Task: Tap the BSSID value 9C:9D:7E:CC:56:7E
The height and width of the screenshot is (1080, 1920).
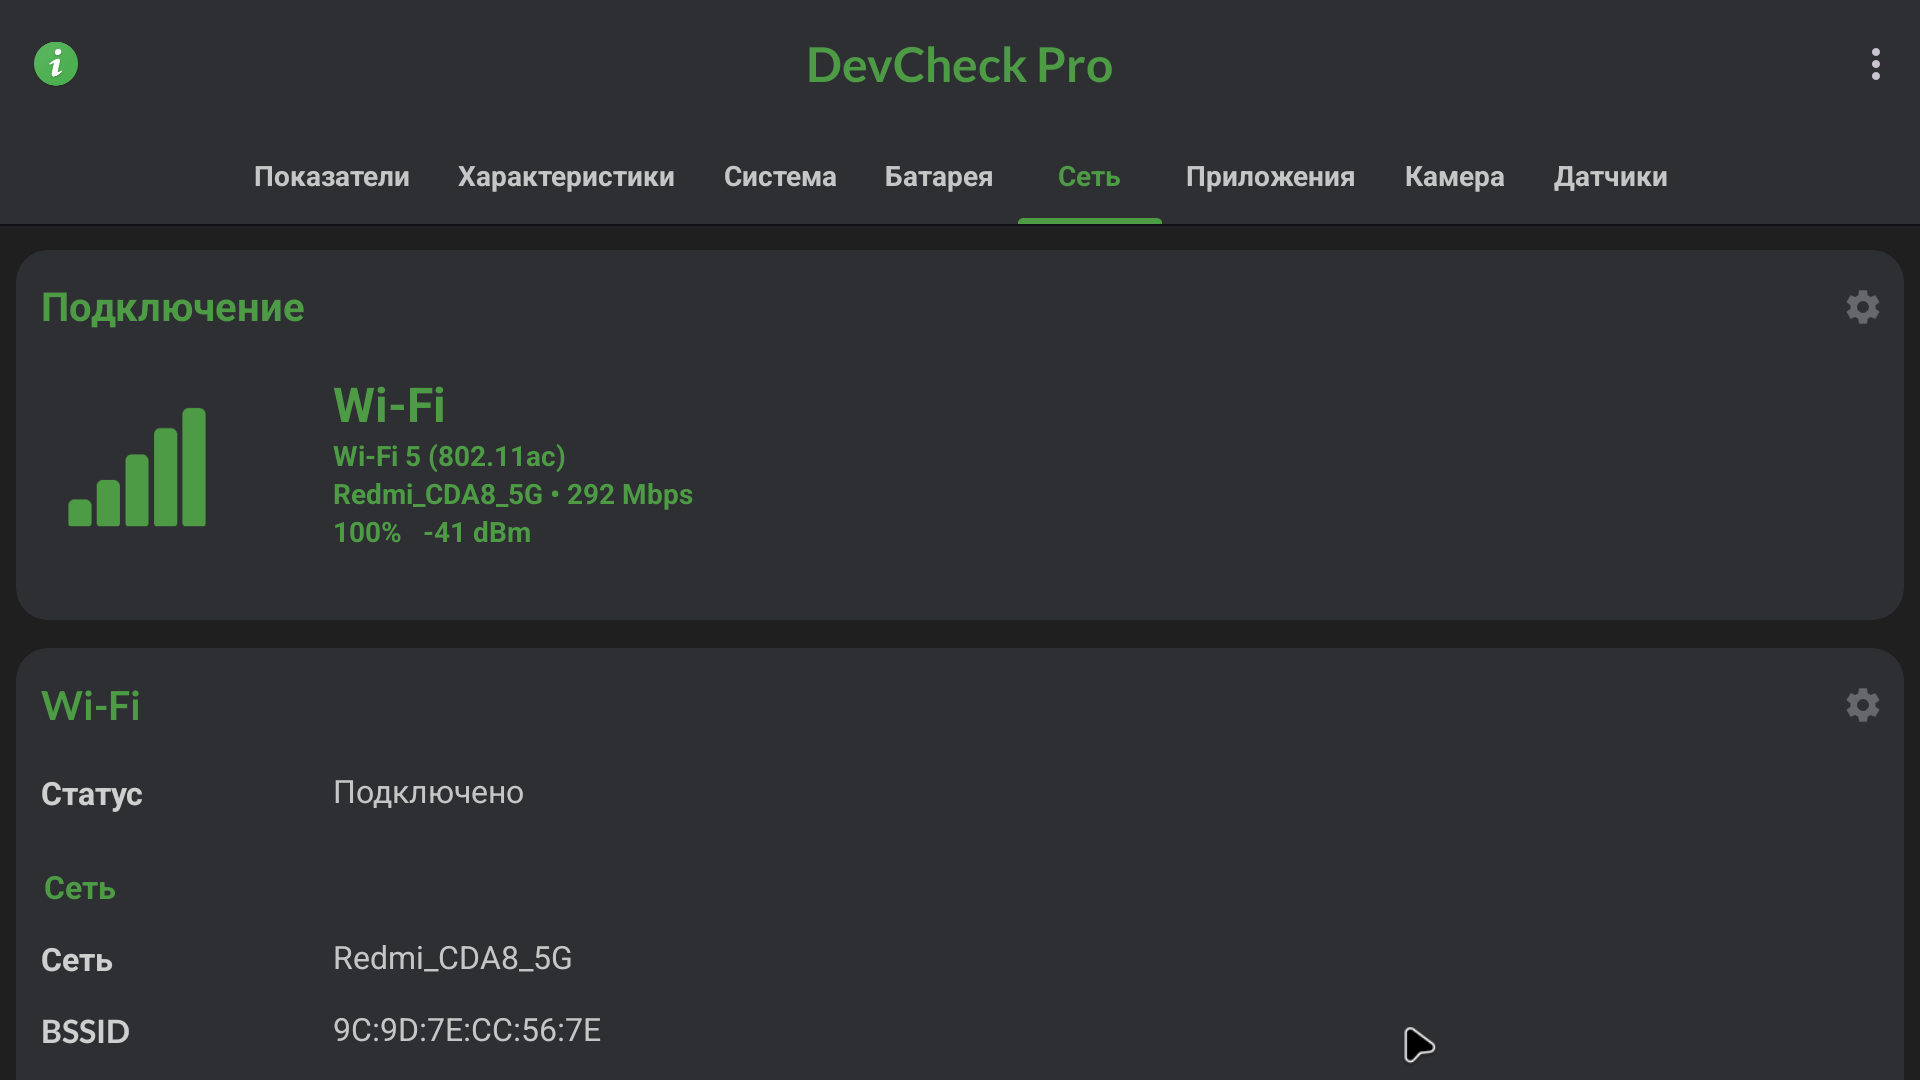Action: [467, 1030]
